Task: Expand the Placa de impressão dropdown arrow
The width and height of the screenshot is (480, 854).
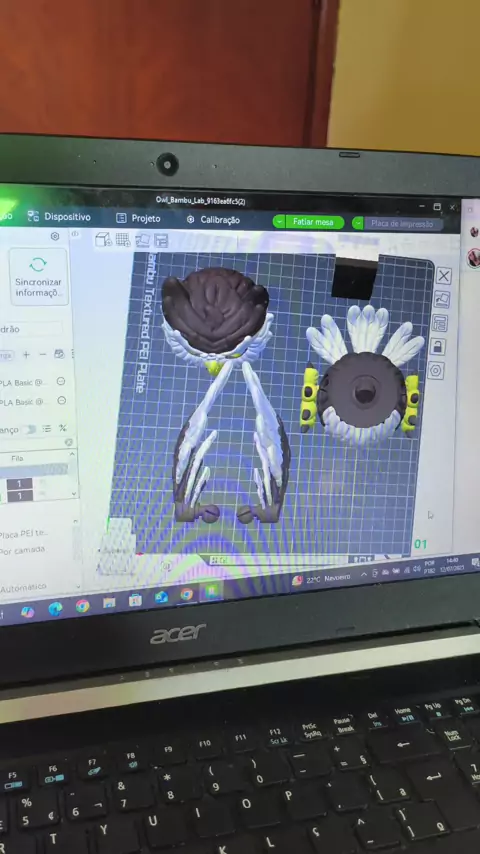Action: (358, 223)
